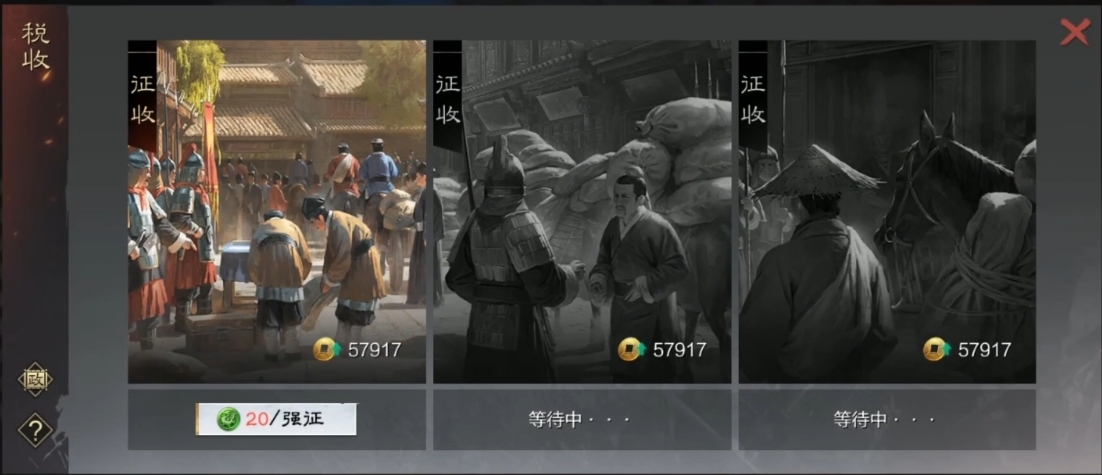The image size is (1102, 475).
Task: Click the right card's 等待中 status bar
Action: [x=887, y=419]
